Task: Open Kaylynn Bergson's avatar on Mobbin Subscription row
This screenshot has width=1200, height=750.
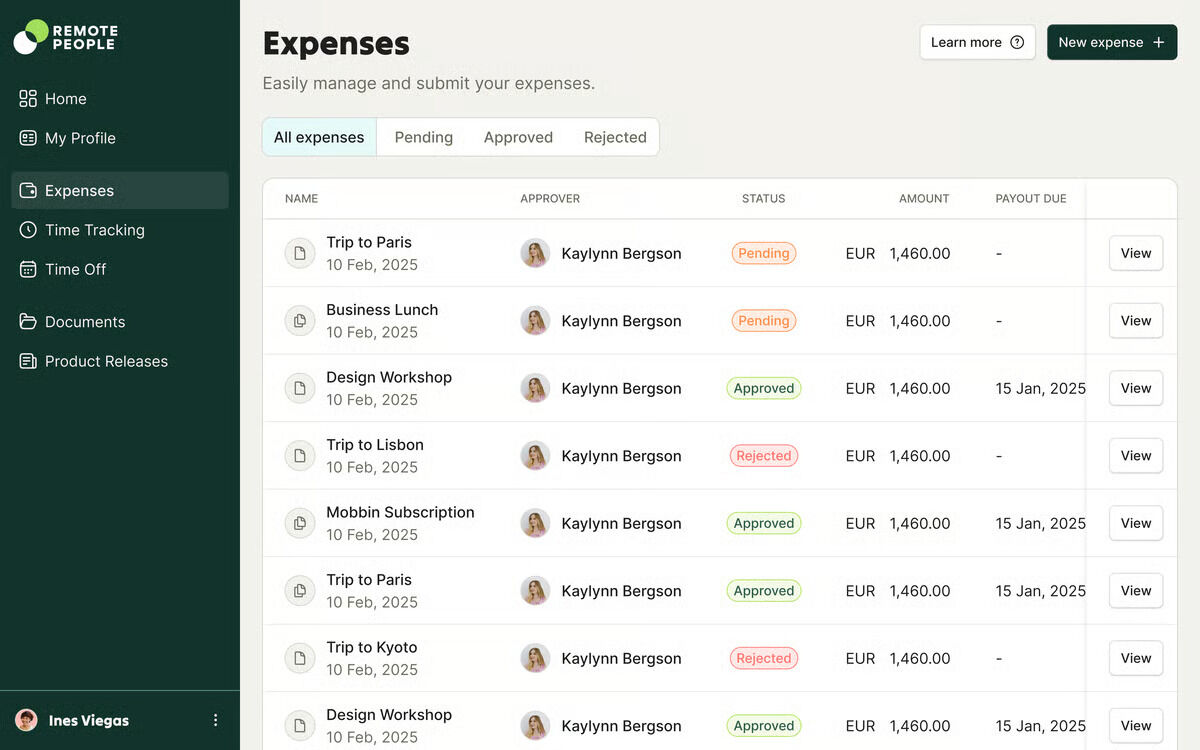Action: point(535,523)
